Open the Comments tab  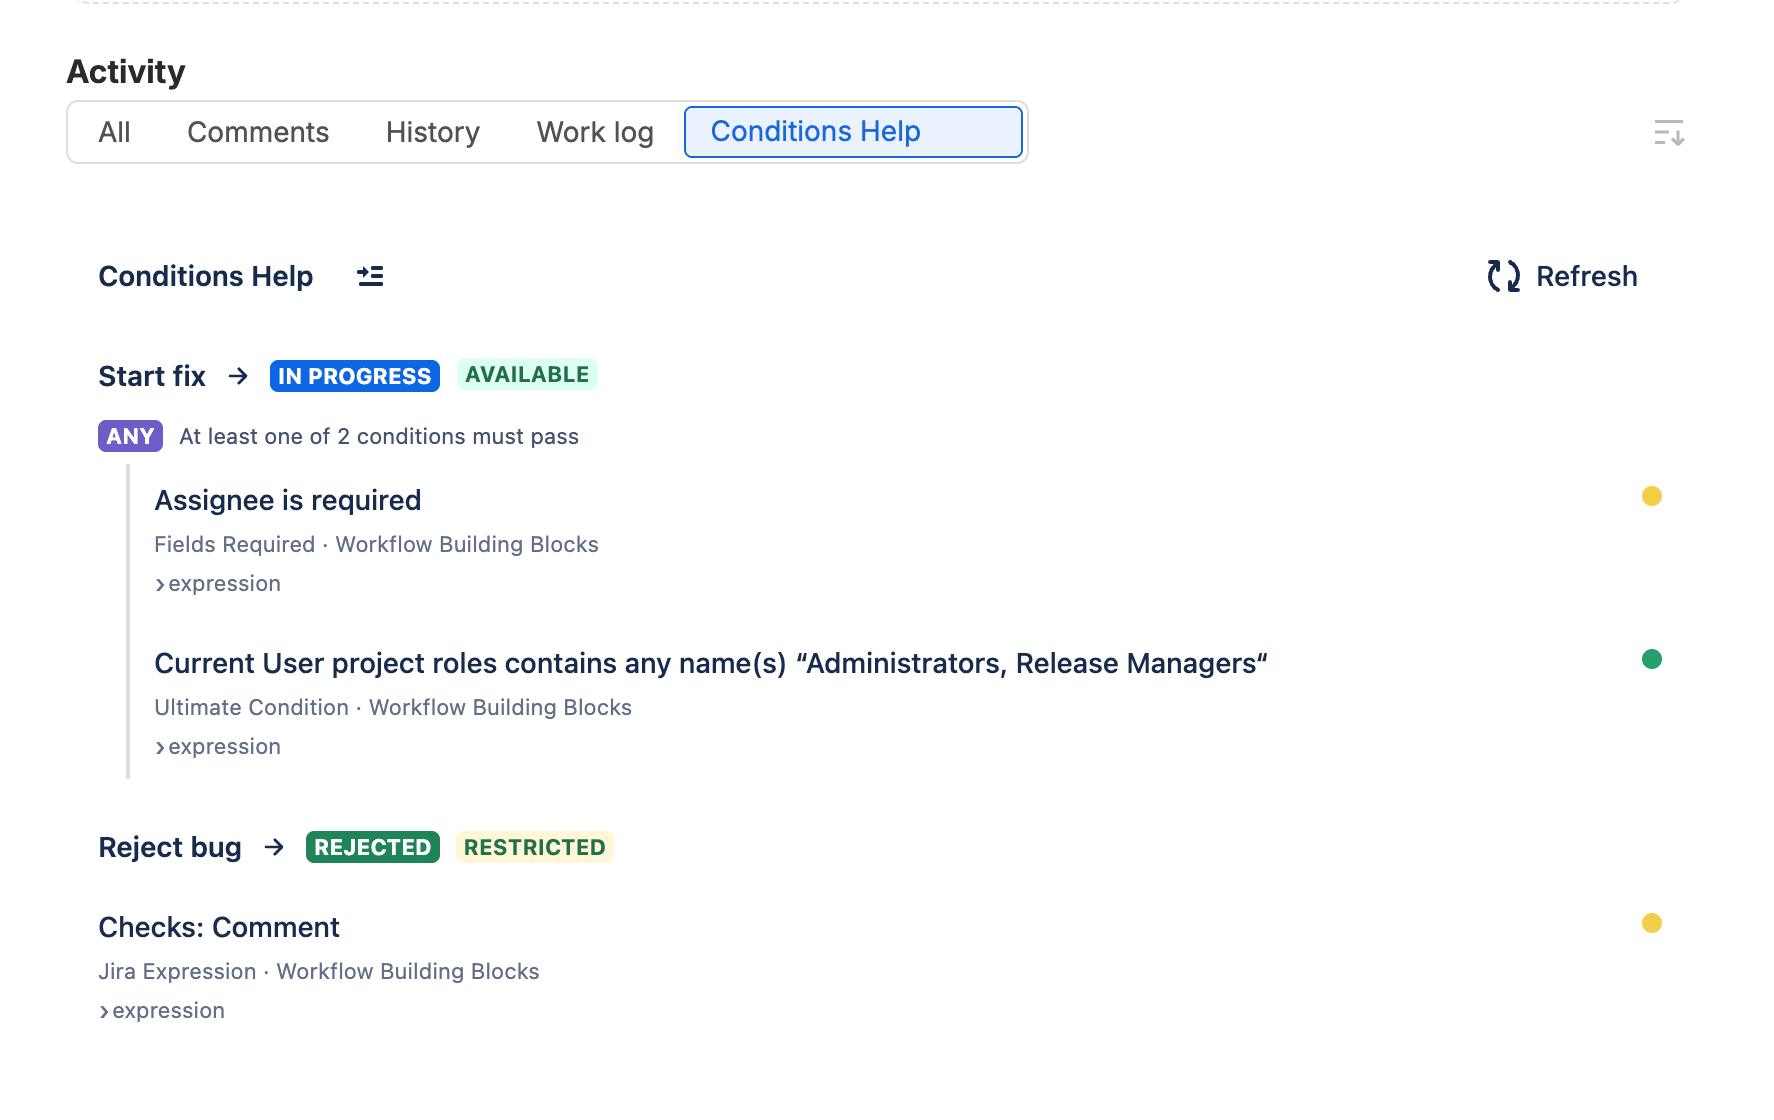tap(258, 132)
